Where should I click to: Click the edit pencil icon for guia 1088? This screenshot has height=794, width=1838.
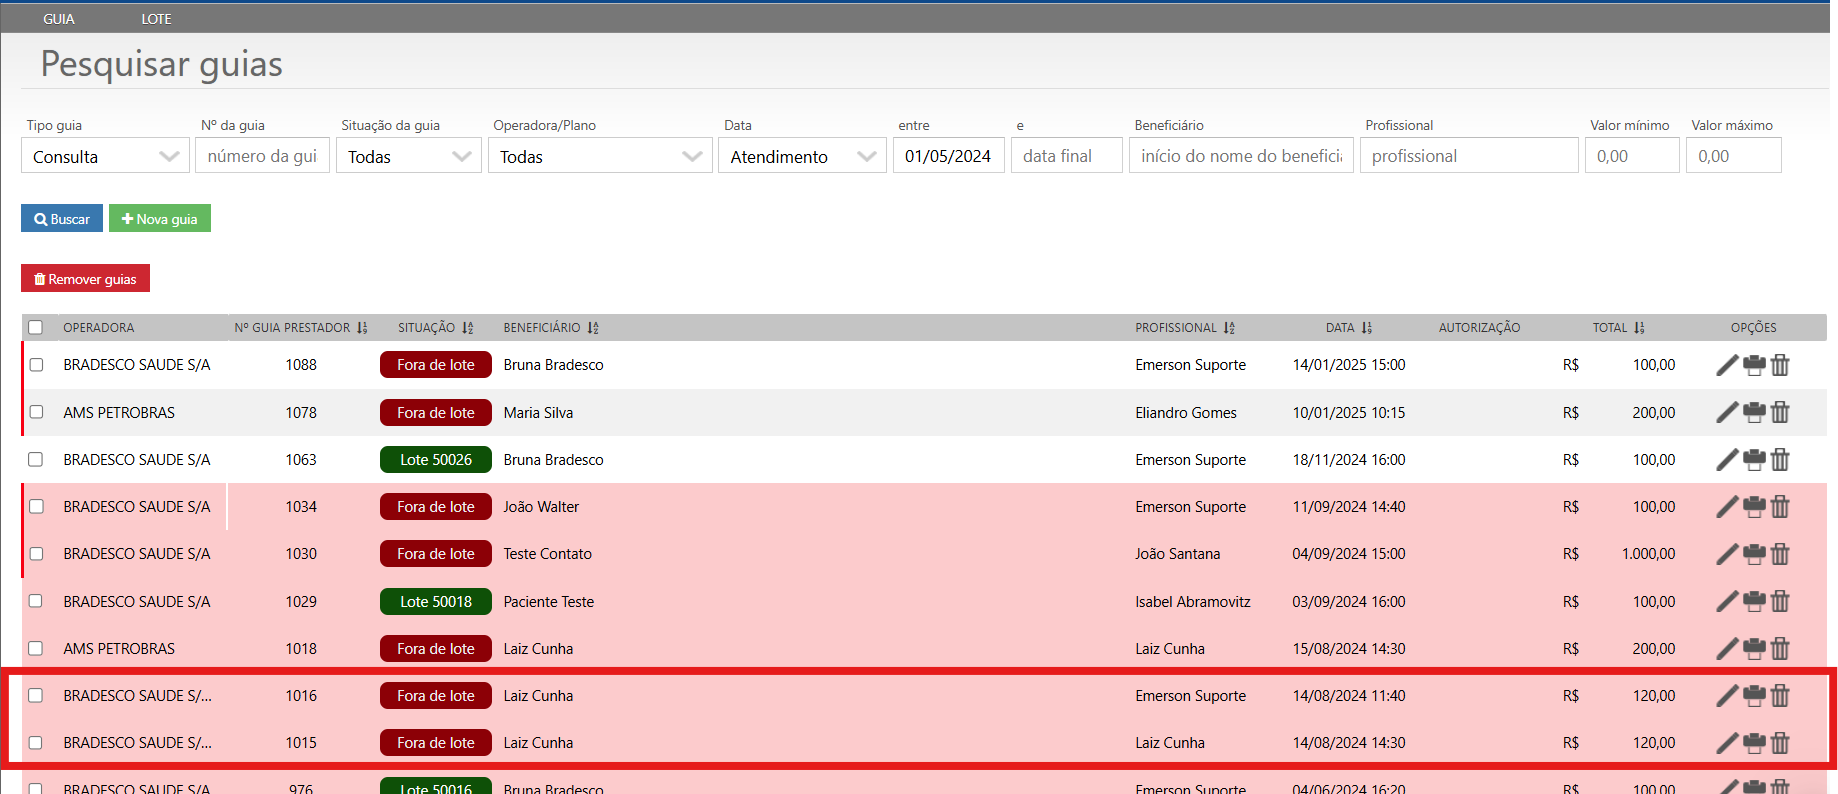(x=1727, y=365)
